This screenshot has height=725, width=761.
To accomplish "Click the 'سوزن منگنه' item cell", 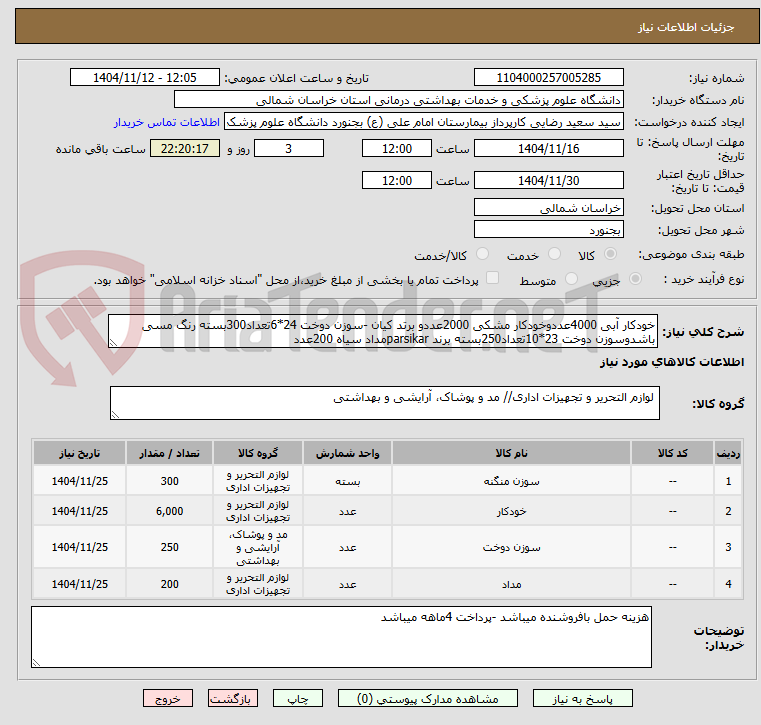I will [511, 481].
